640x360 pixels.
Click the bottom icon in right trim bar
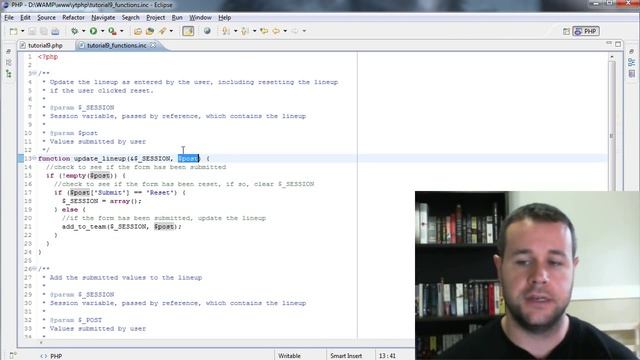631,73
